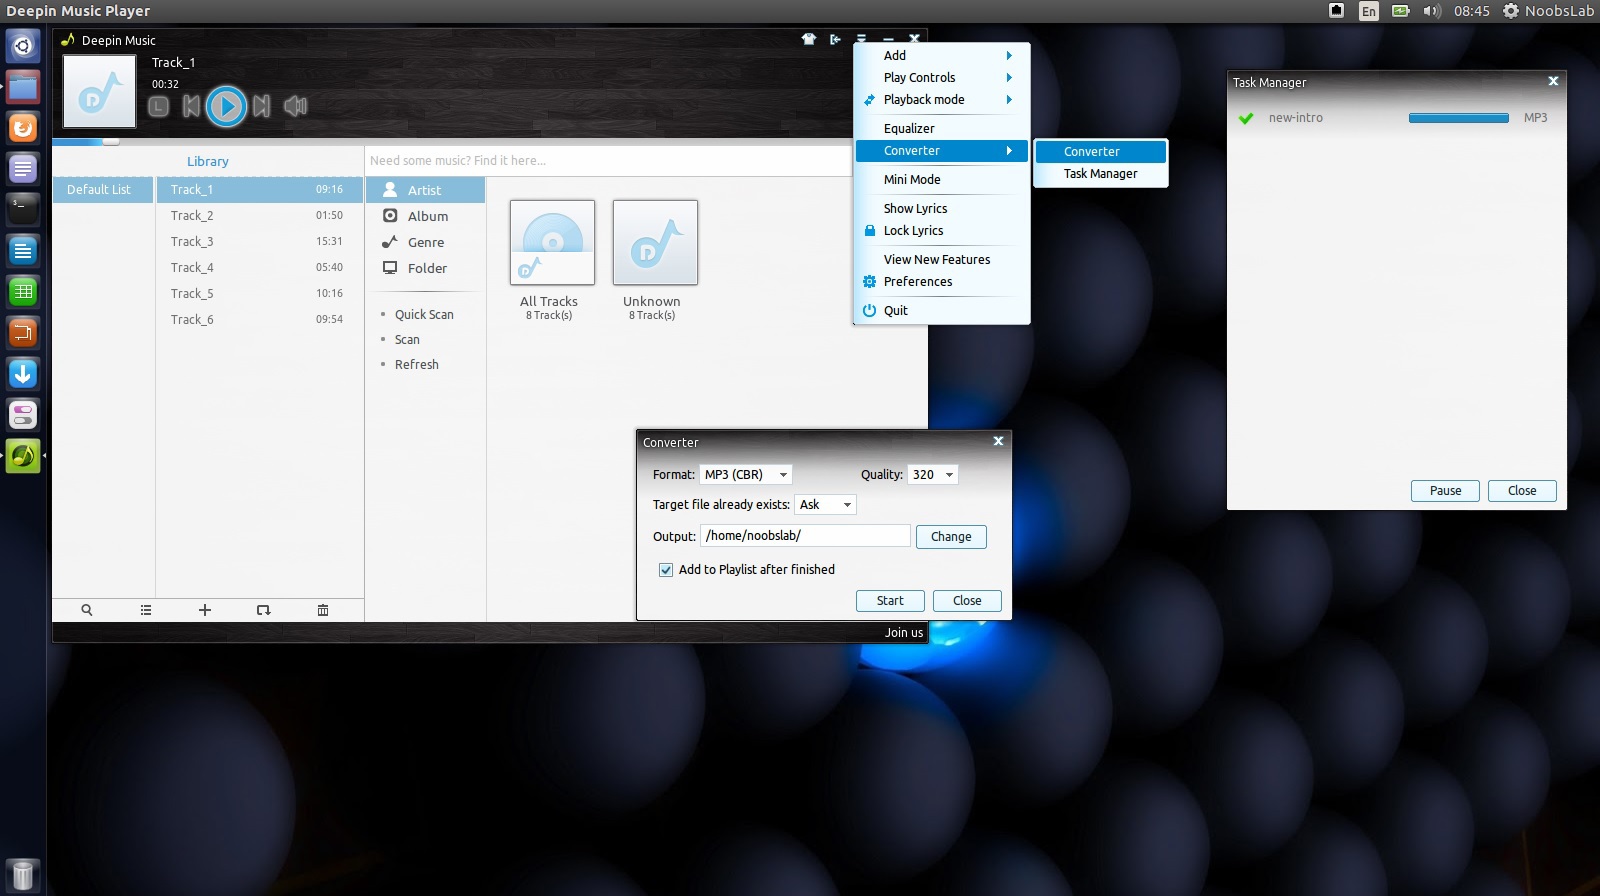The image size is (1600, 896).
Task: Click the music search input field
Action: coord(608,160)
